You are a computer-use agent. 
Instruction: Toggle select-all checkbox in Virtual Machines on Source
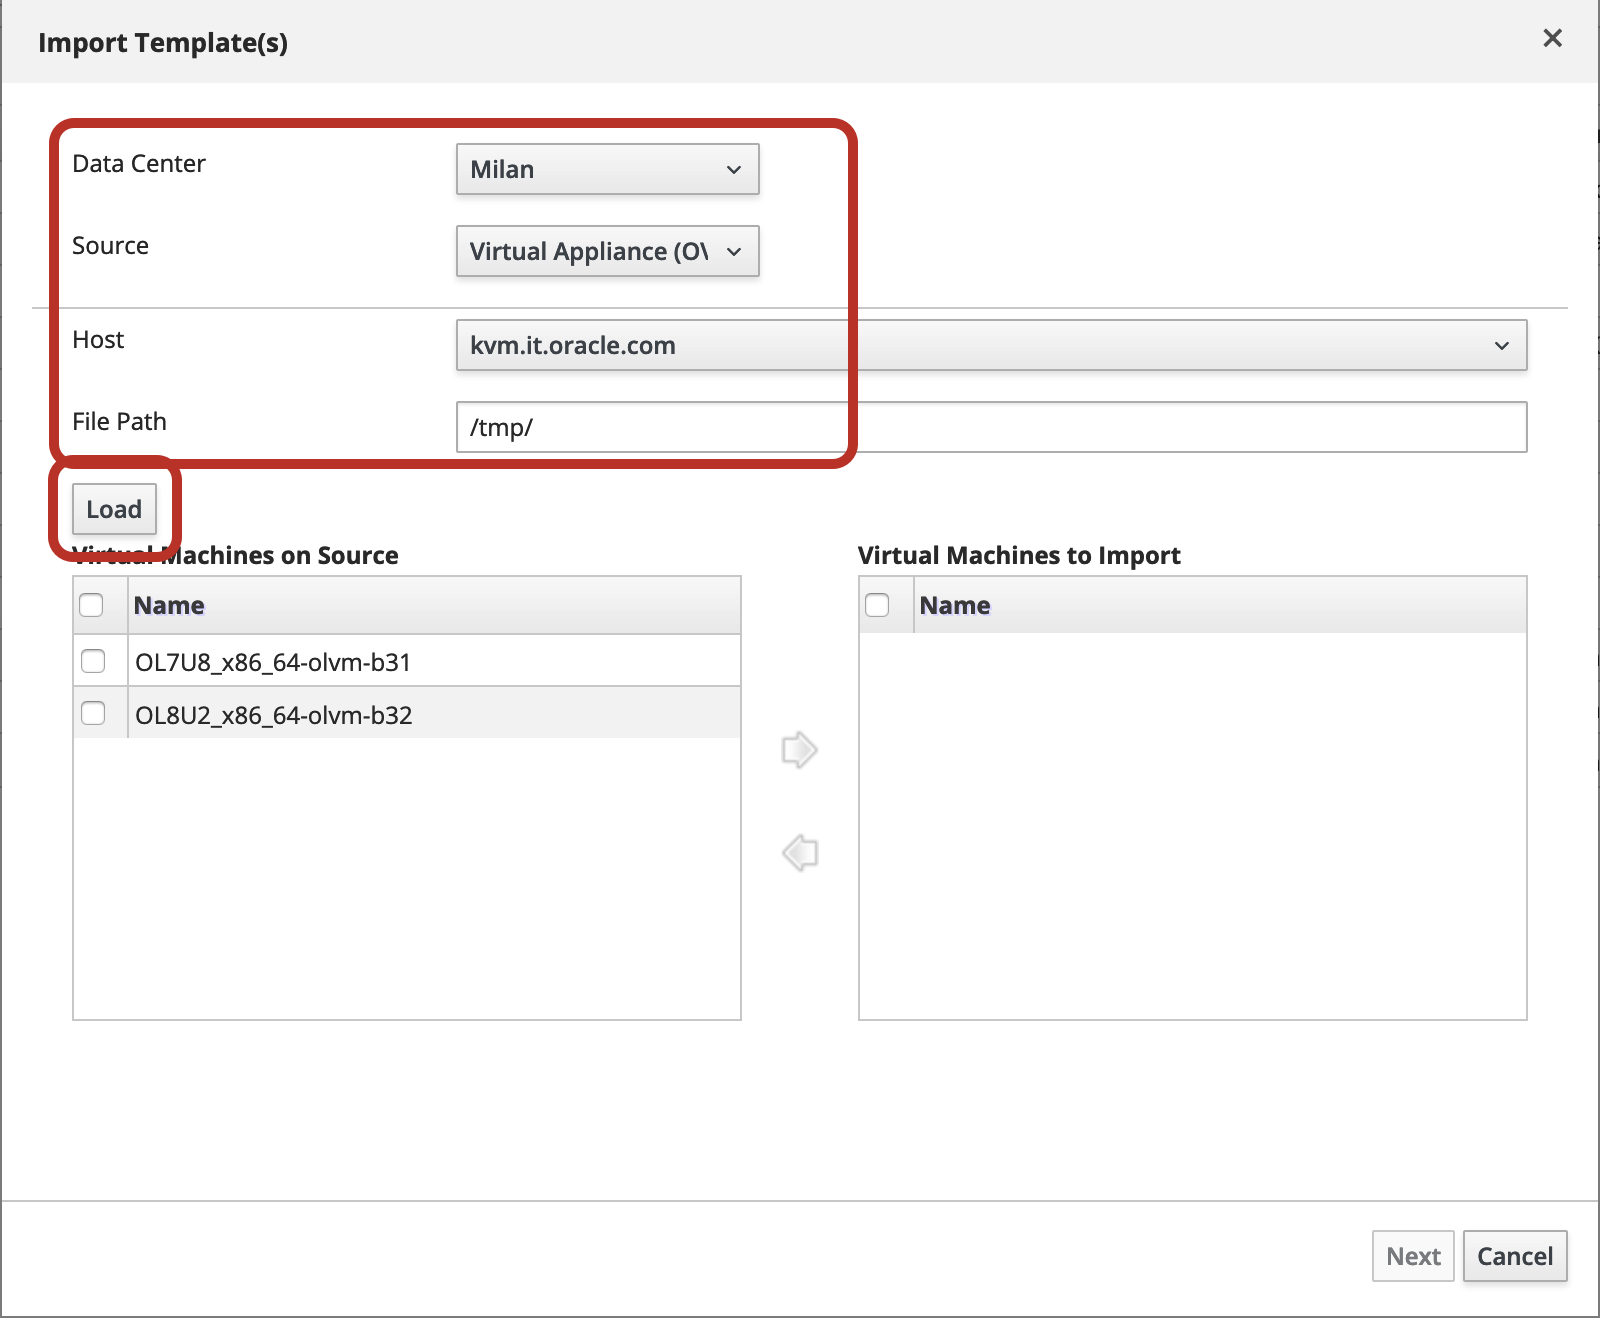coord(91,605)
